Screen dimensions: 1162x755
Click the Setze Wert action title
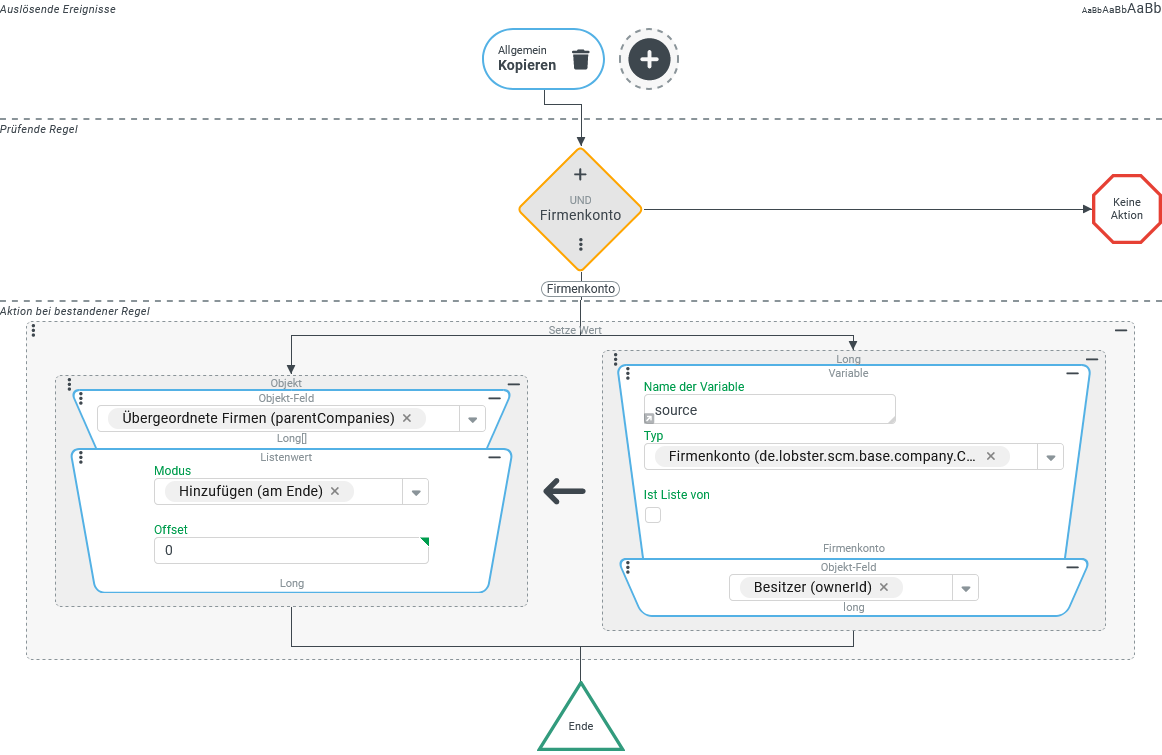[x=575, y=330]
